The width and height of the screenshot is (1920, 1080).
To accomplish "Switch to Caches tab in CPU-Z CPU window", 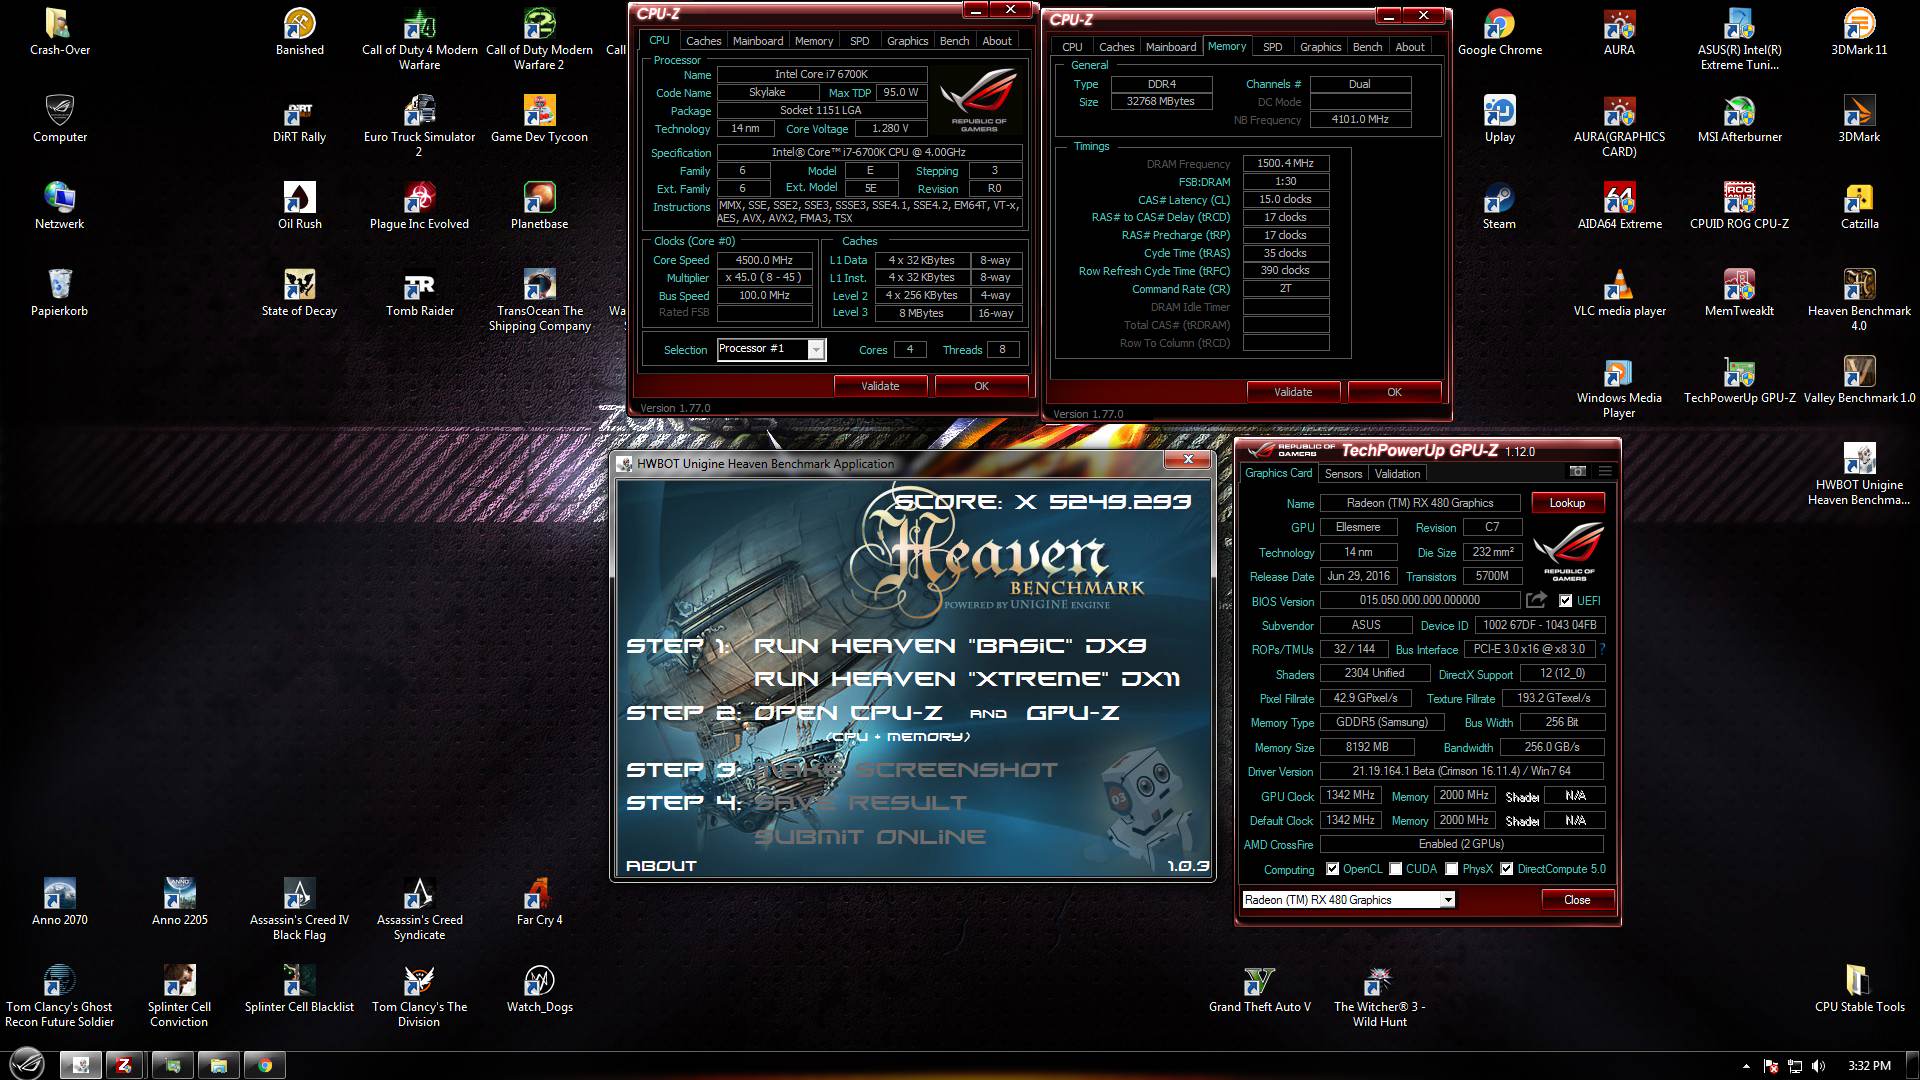I will tap(703, 41).
